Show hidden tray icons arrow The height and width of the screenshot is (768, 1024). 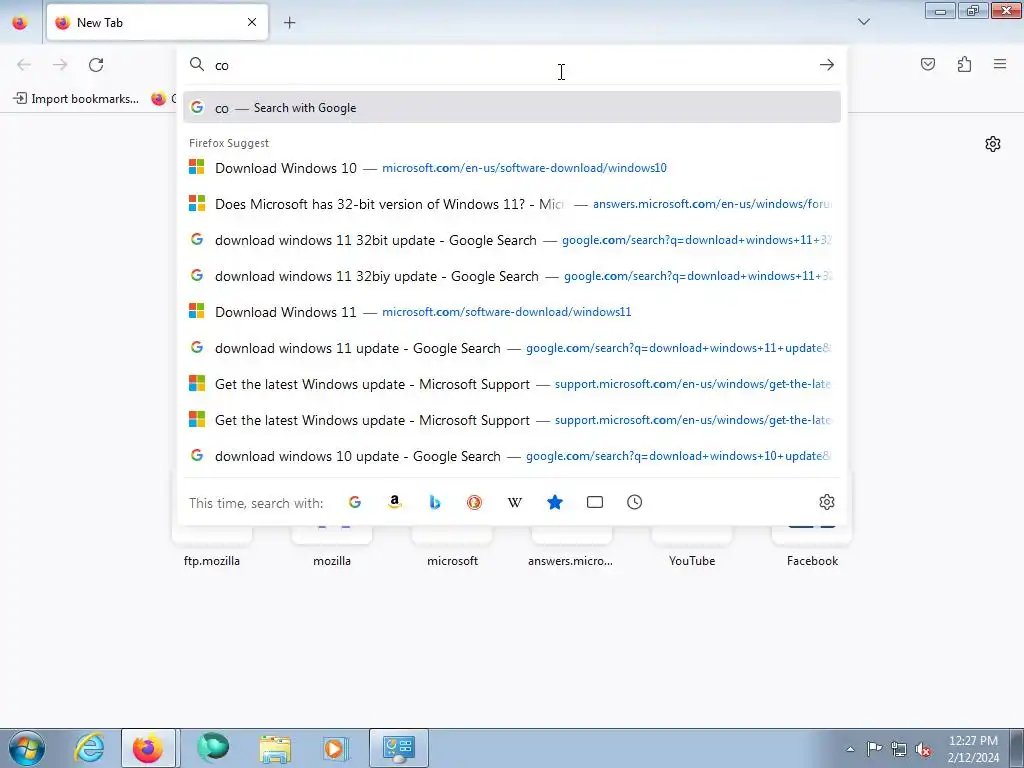click(850, 749)
